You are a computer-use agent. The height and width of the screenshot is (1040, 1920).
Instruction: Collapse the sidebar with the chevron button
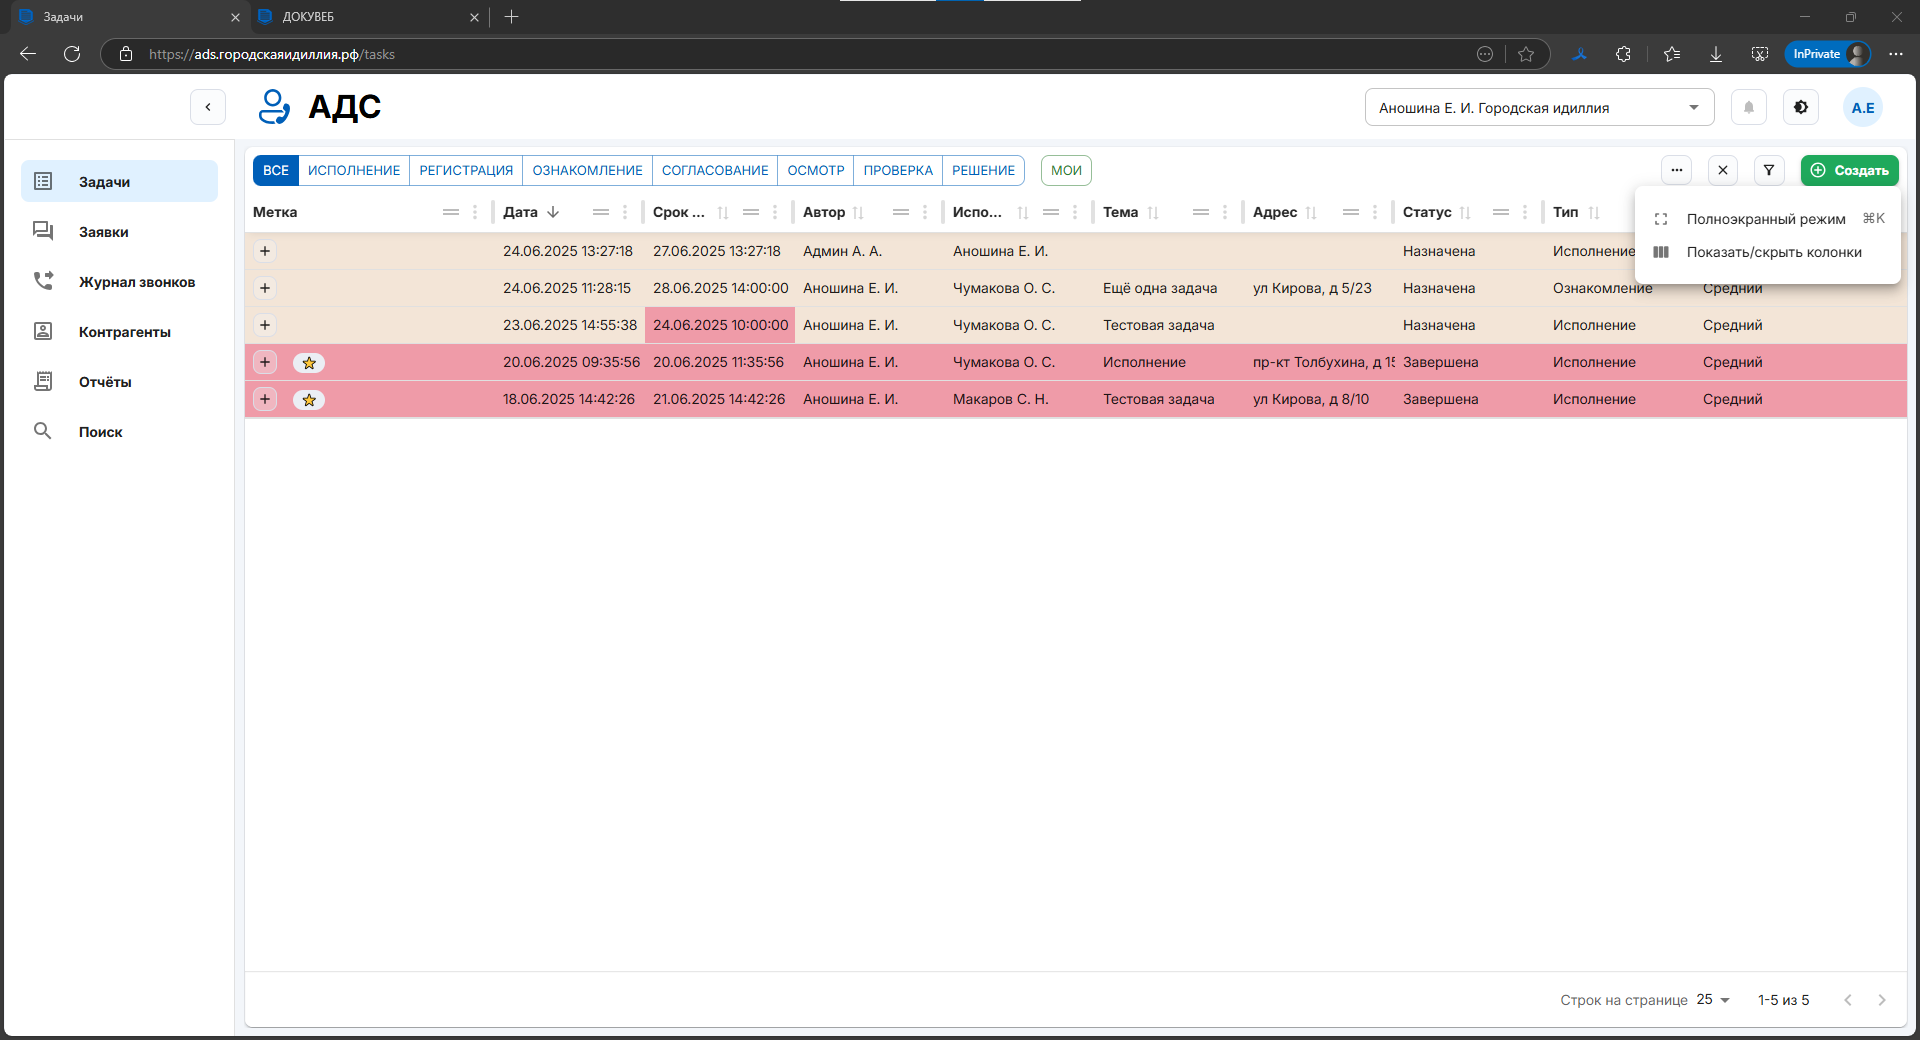tap(208, 107)
